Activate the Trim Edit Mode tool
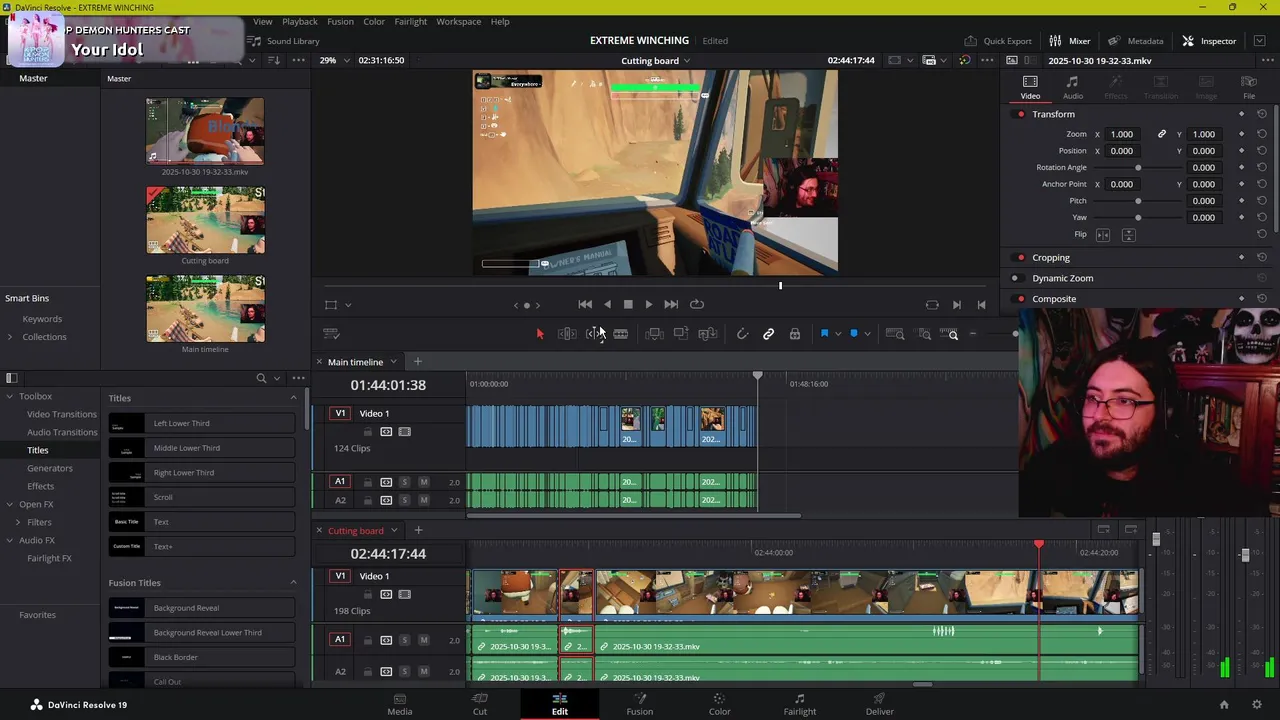Screen dimensions: 1280x720 click(567, 334)
